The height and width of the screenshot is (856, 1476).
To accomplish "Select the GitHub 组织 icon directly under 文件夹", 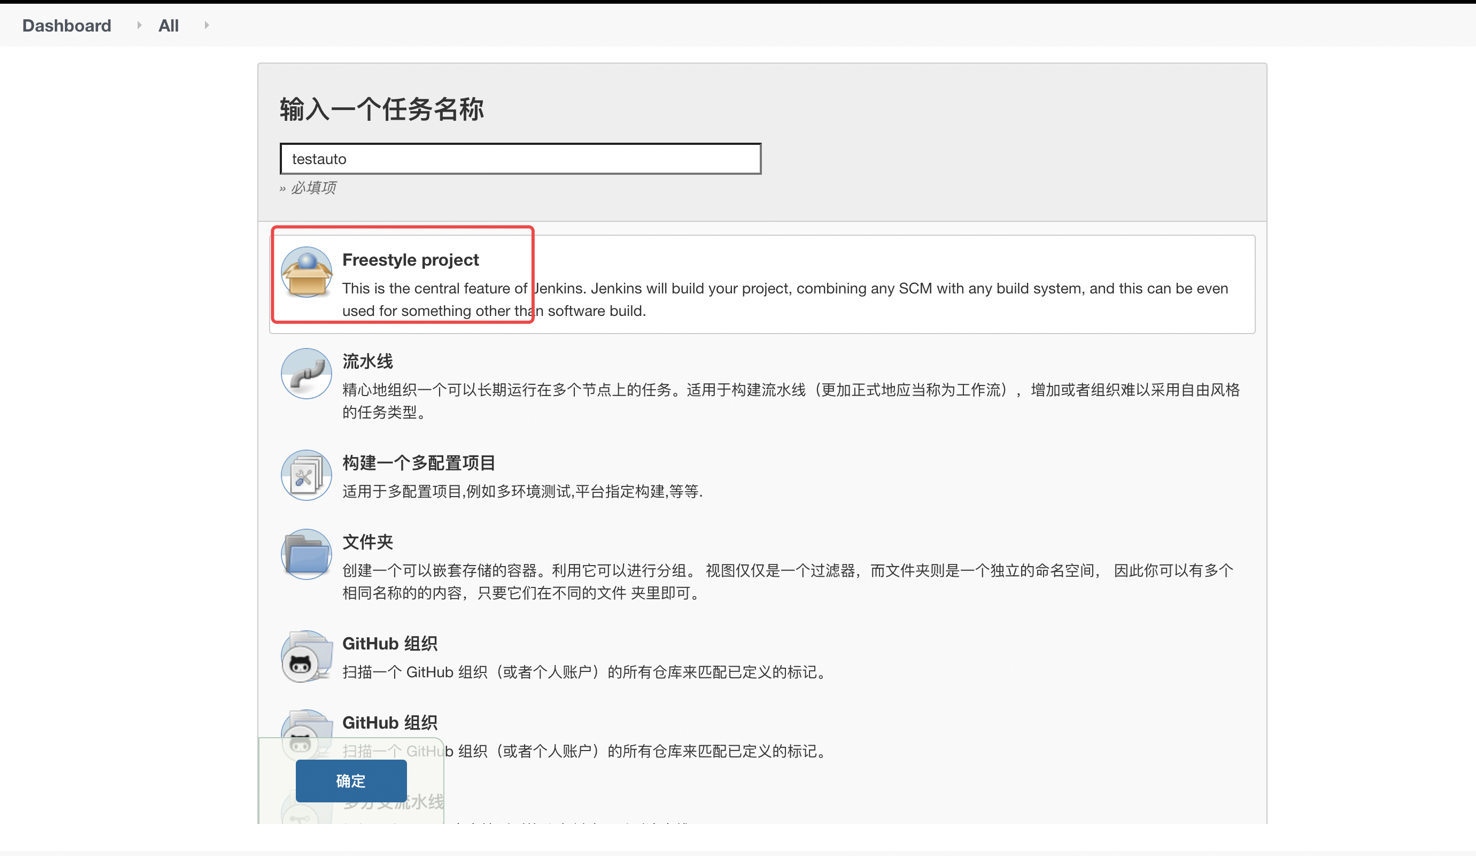I will [x=306, y=657].
